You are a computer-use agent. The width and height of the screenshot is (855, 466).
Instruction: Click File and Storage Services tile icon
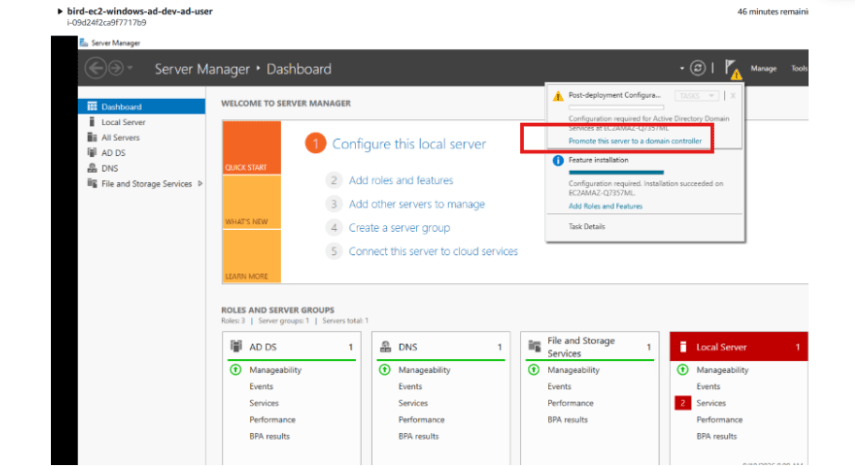(534, 346)
